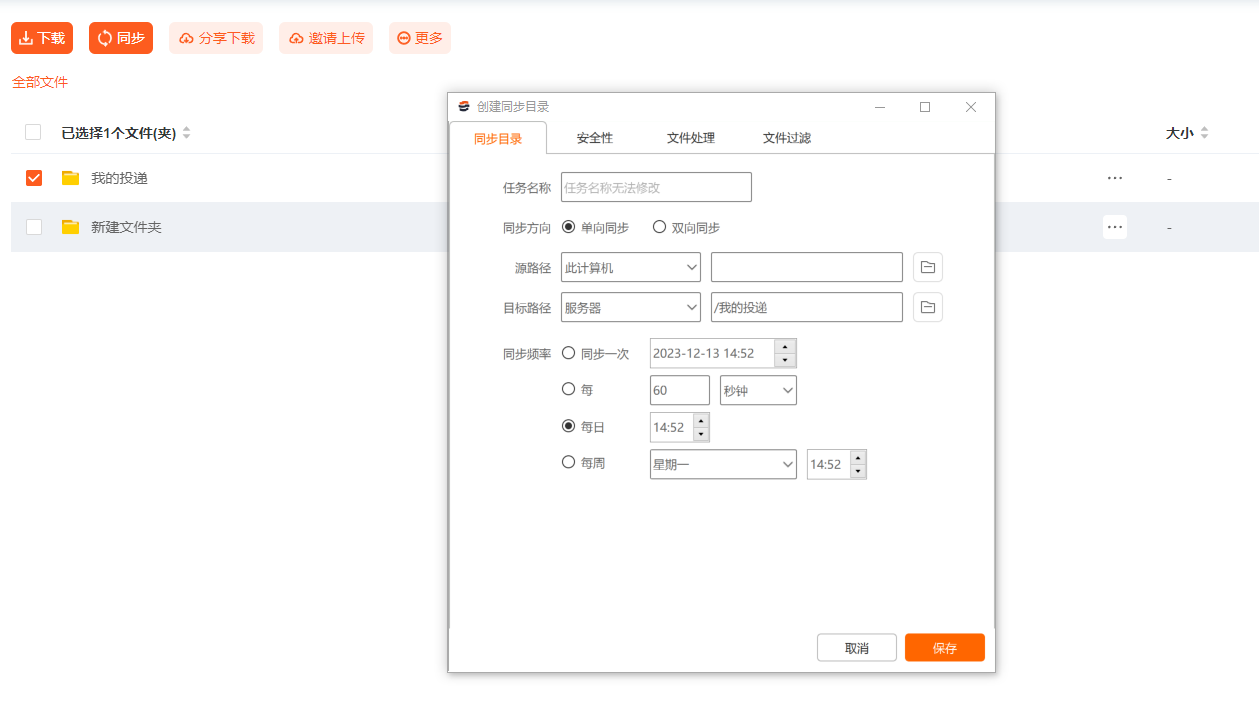Switch to the 安全性 tab

point(595,138)
